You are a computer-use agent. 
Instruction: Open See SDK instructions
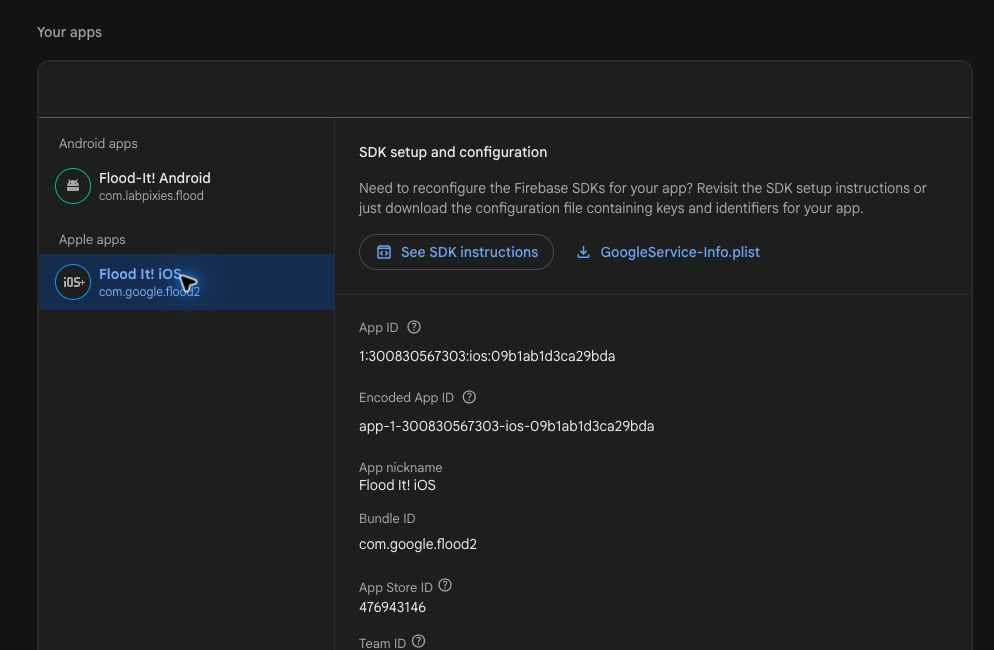pos(456,252)
